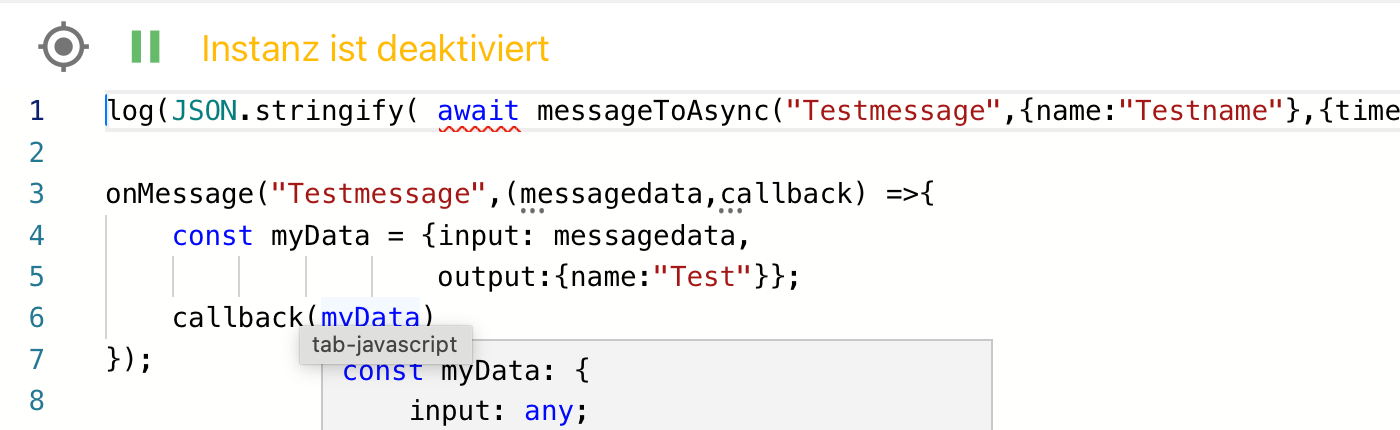1400x430 pixels.
Task: Click line number 8 in the gutter
Action: 37,401
